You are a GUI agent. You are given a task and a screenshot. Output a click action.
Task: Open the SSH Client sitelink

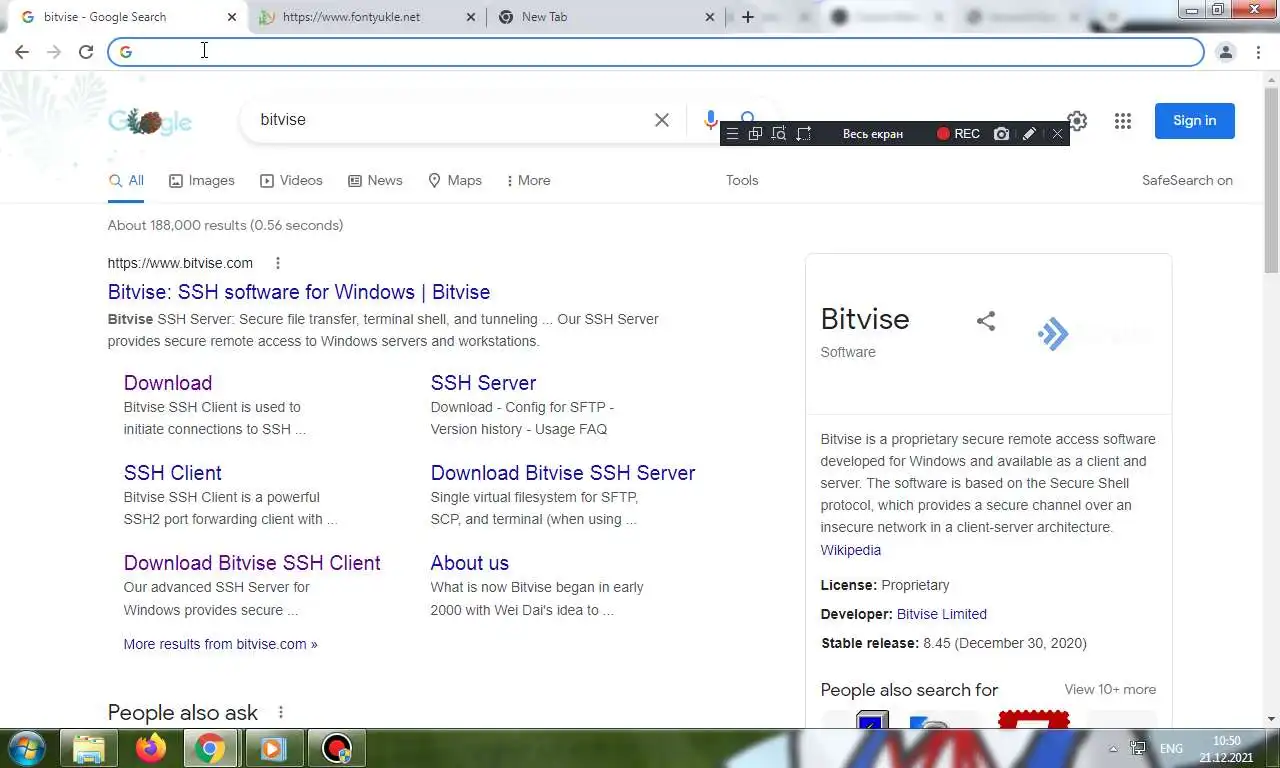coord(173,473)
